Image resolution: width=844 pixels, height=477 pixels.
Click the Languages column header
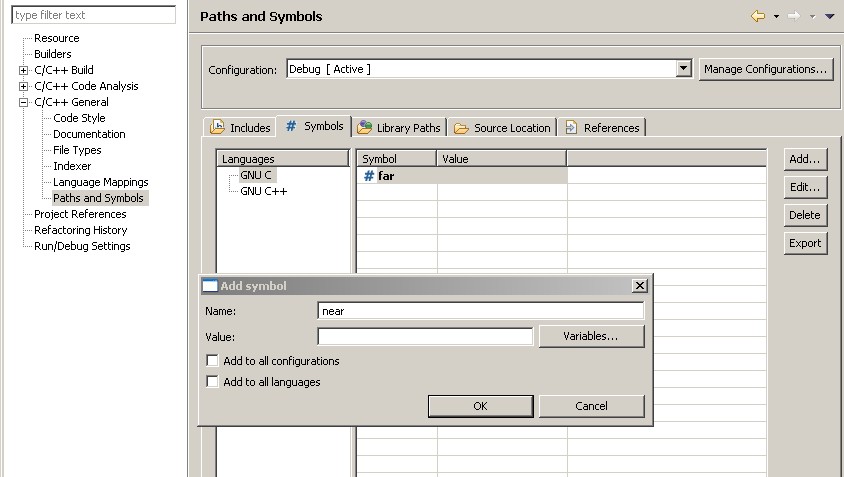tap(283, 159)
